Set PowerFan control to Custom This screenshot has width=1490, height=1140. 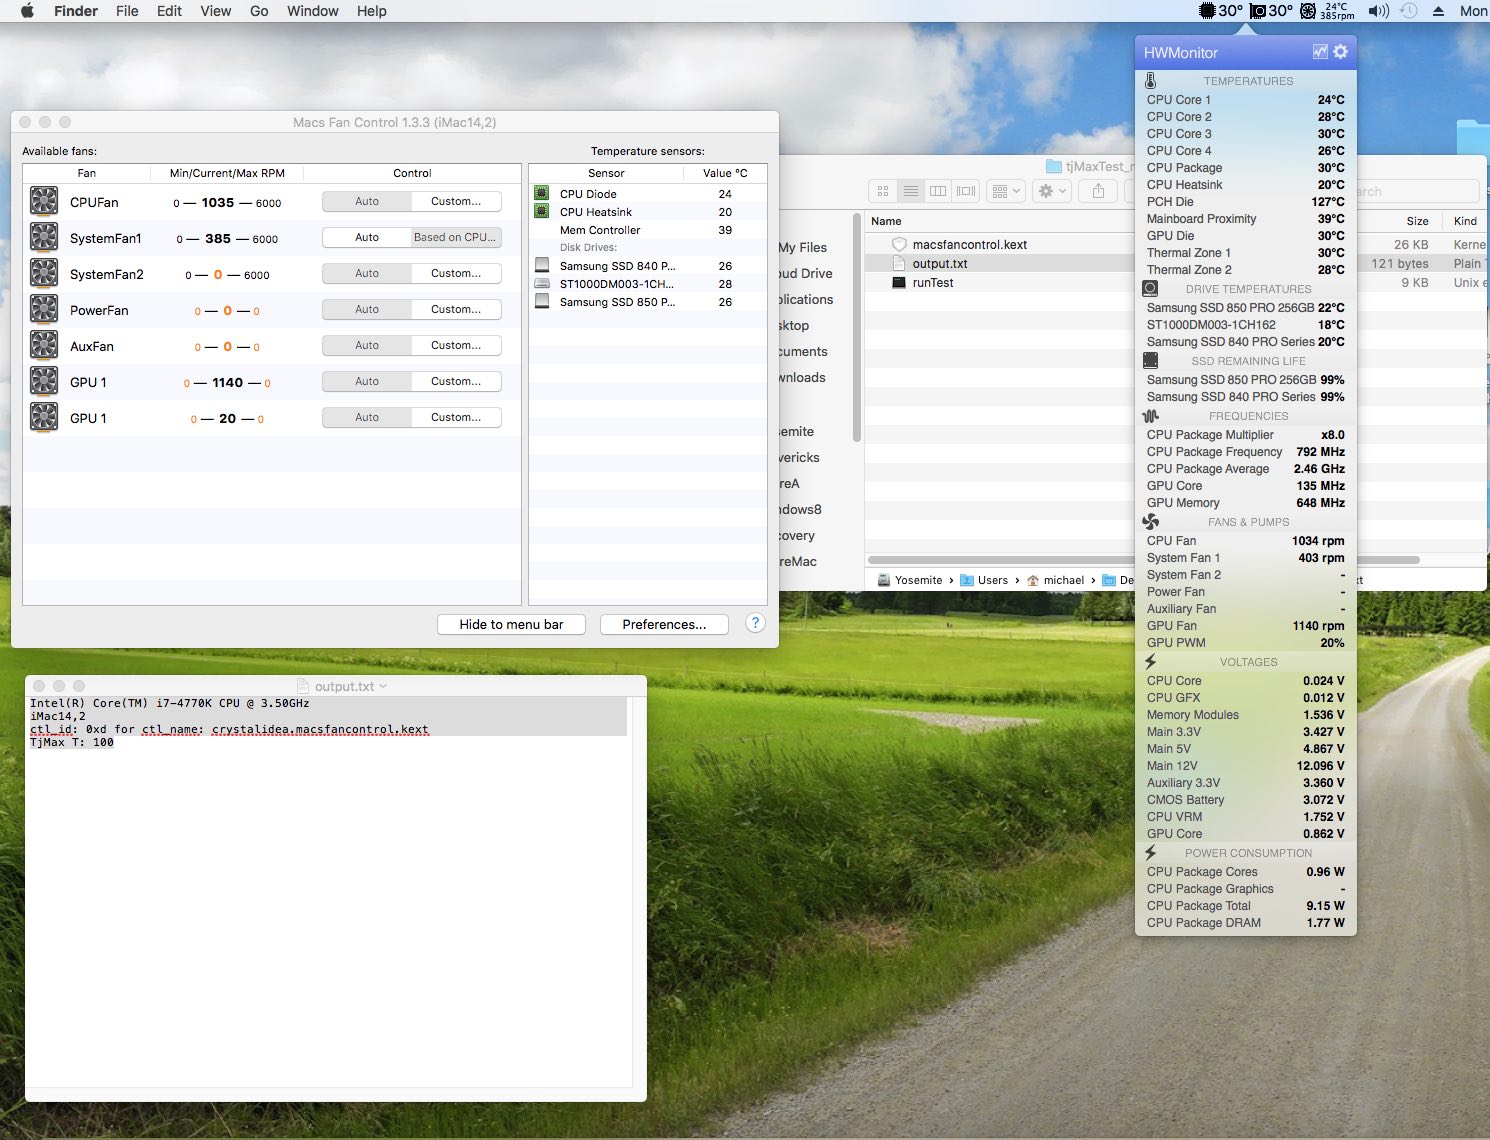[x=456, y=309]
